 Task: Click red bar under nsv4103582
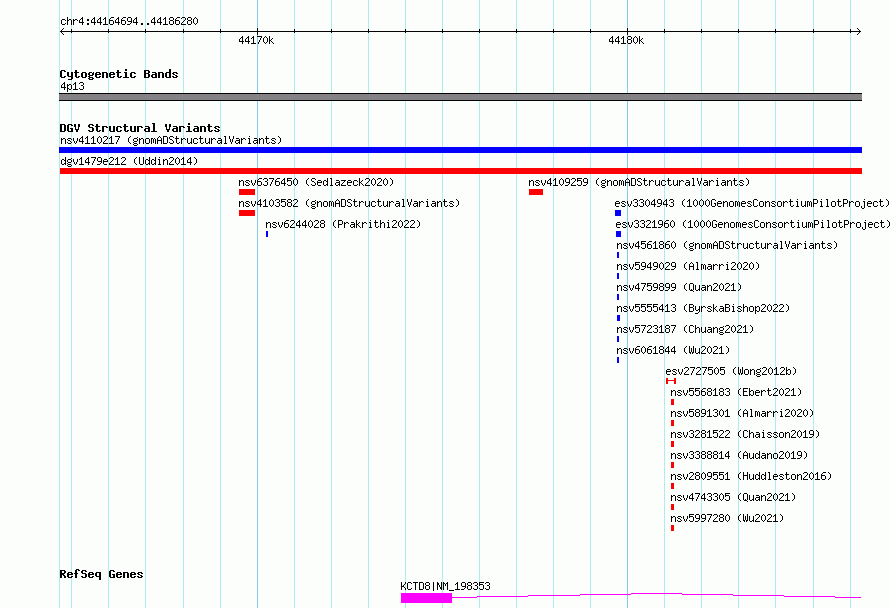[247, 213]
